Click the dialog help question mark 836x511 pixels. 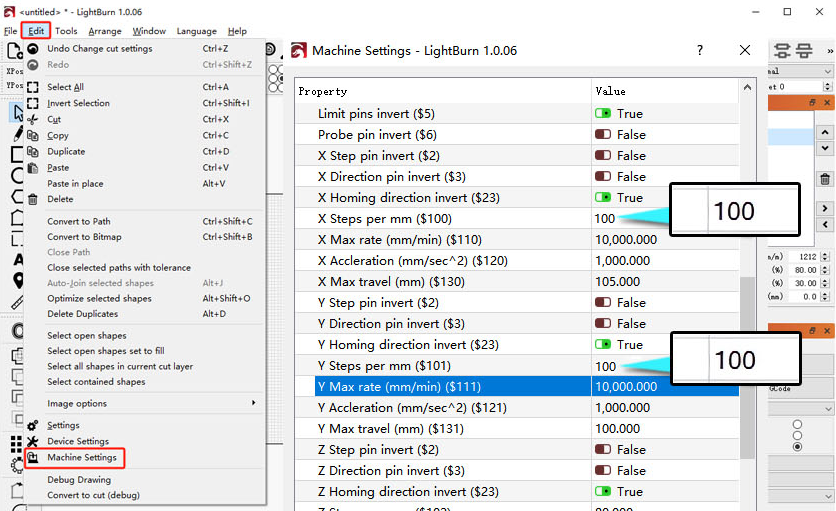[x=700, y=51]
